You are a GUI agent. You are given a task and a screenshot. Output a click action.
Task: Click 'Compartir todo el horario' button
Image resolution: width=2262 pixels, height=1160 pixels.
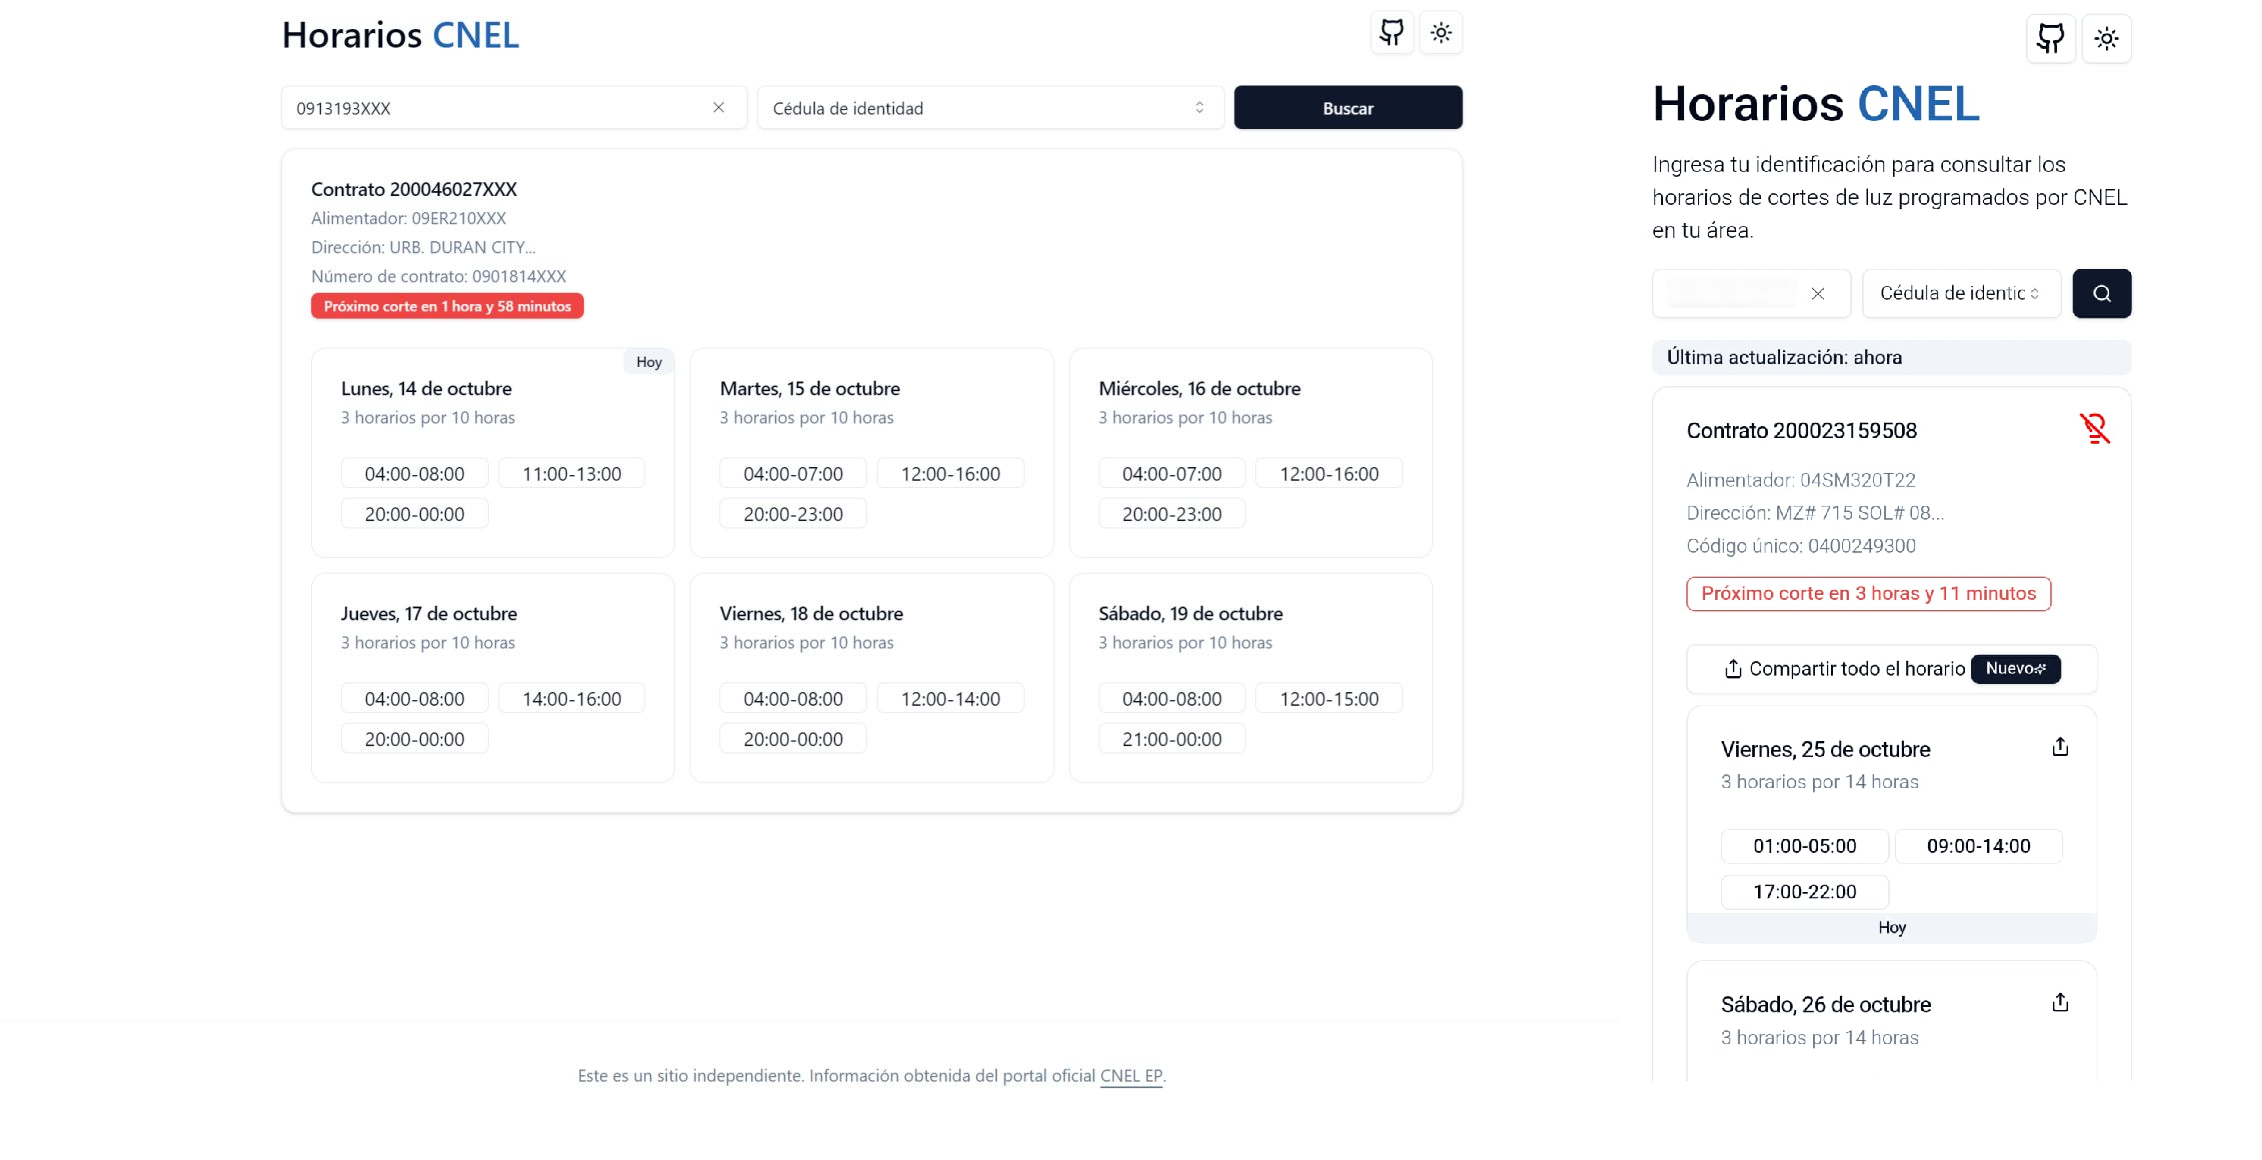tap(1891, 669)
